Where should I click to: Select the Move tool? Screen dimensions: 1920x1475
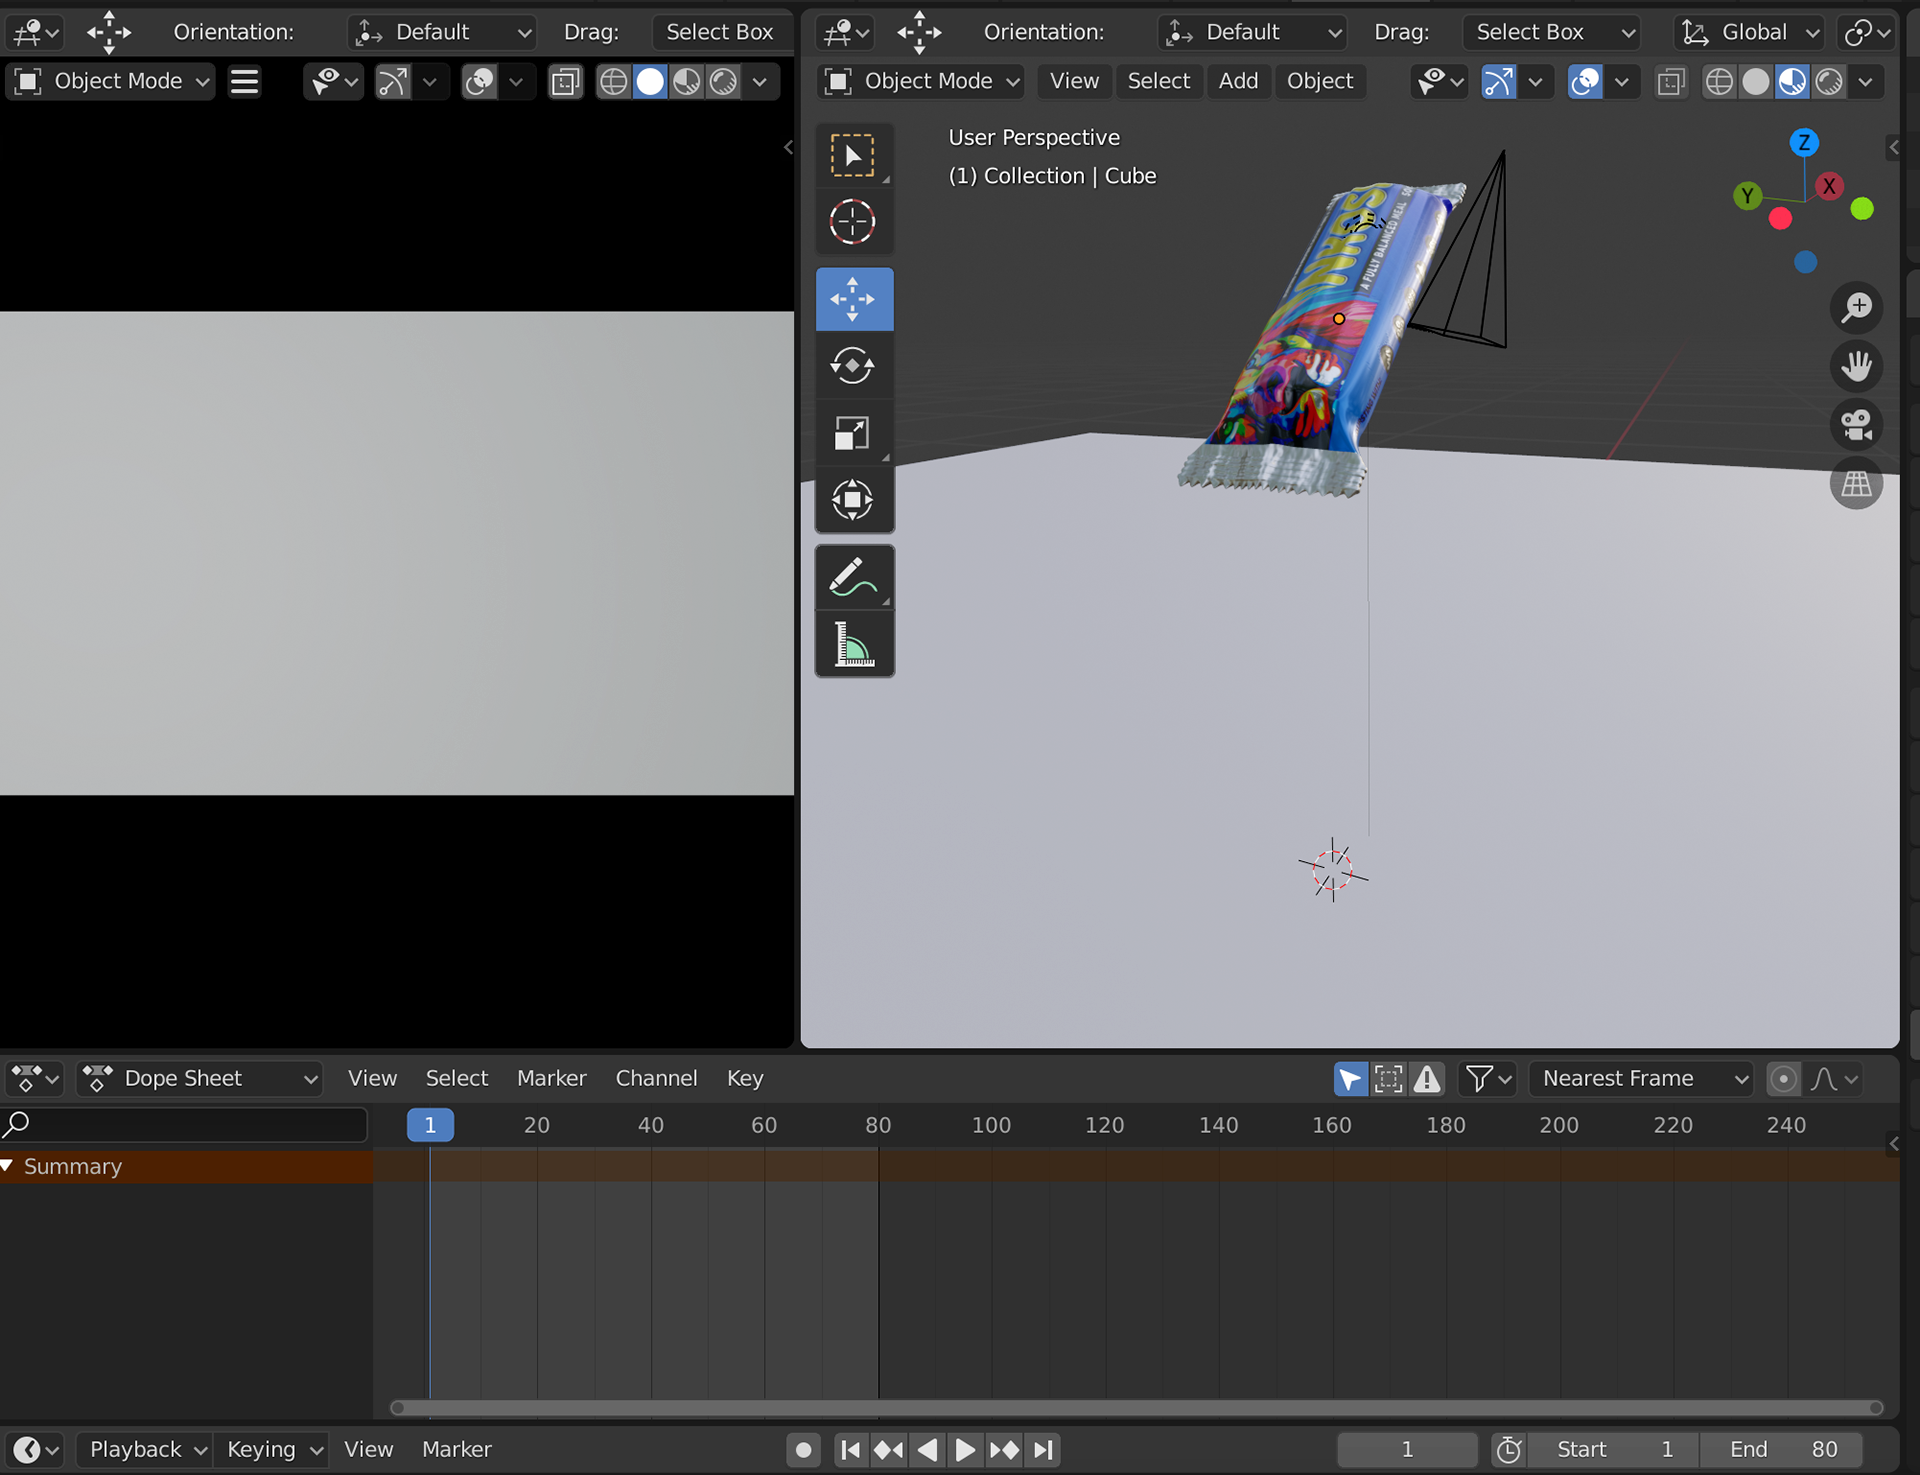click(x=853, y=299)
